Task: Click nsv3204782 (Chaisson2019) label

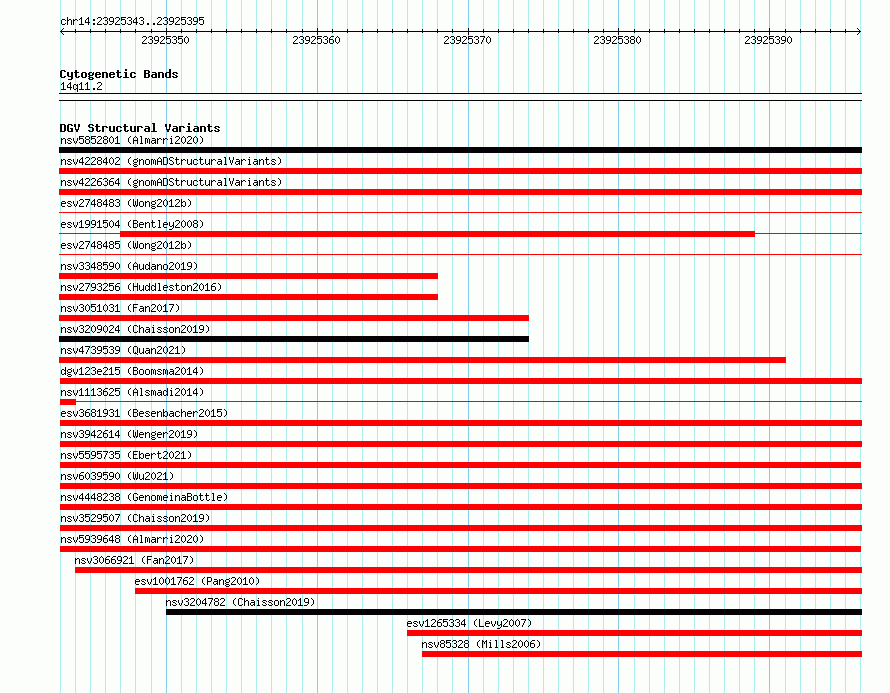Action: 240,602
